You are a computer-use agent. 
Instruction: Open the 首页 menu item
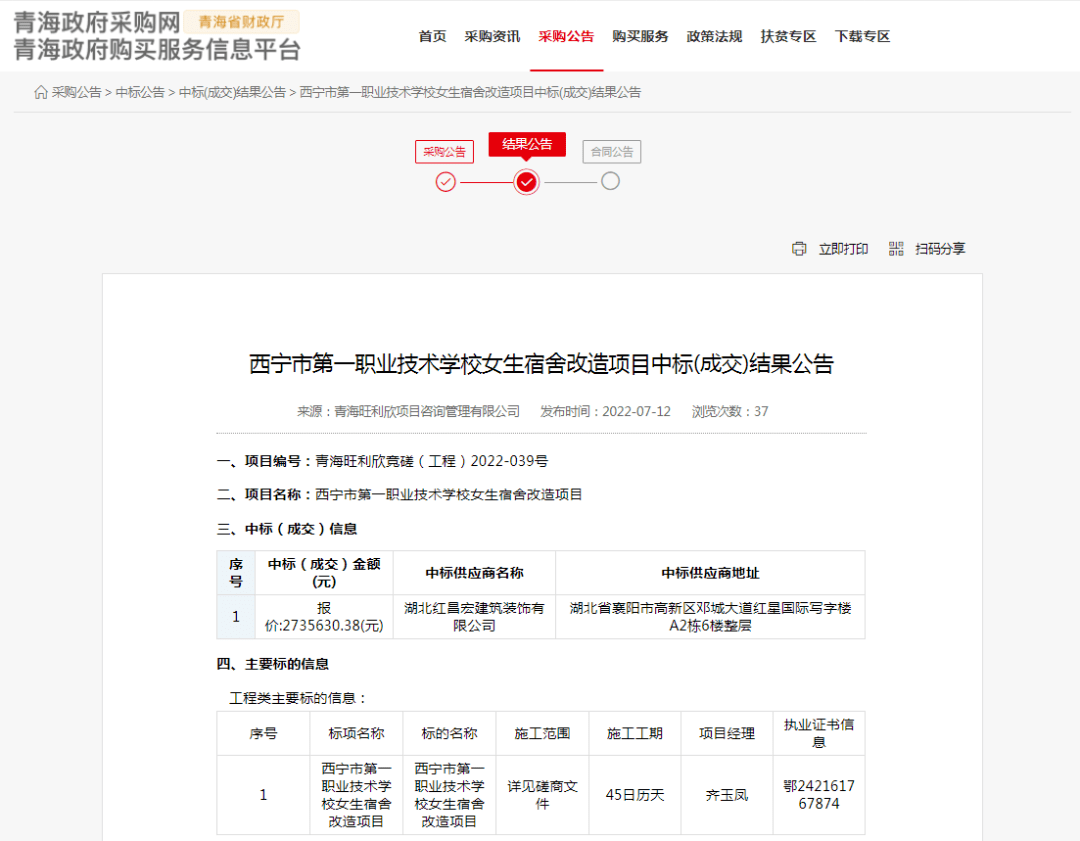[x=432, y=37]
